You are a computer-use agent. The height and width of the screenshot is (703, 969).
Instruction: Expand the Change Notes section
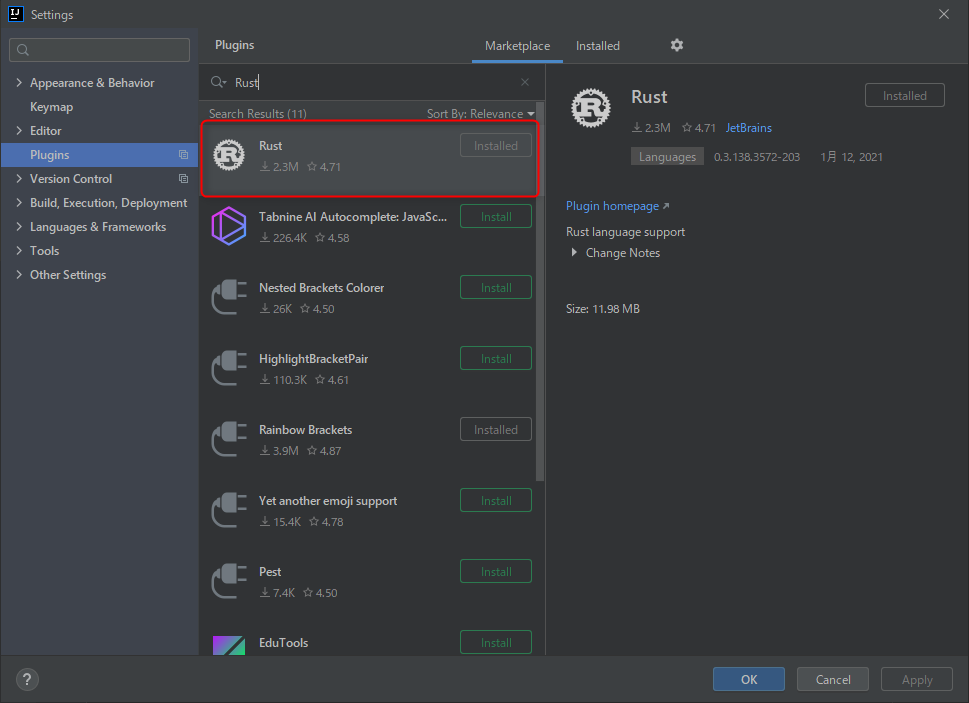tap(574, 252)
